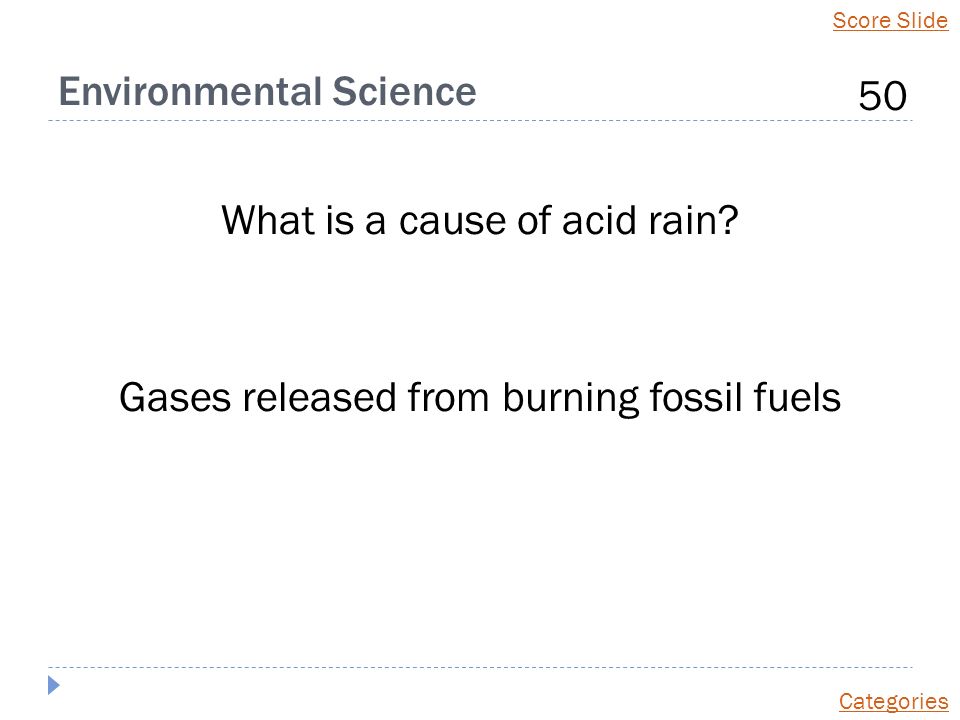960x720 pixels.
Task: Go to the Categories link
Action: click(893, 702)
